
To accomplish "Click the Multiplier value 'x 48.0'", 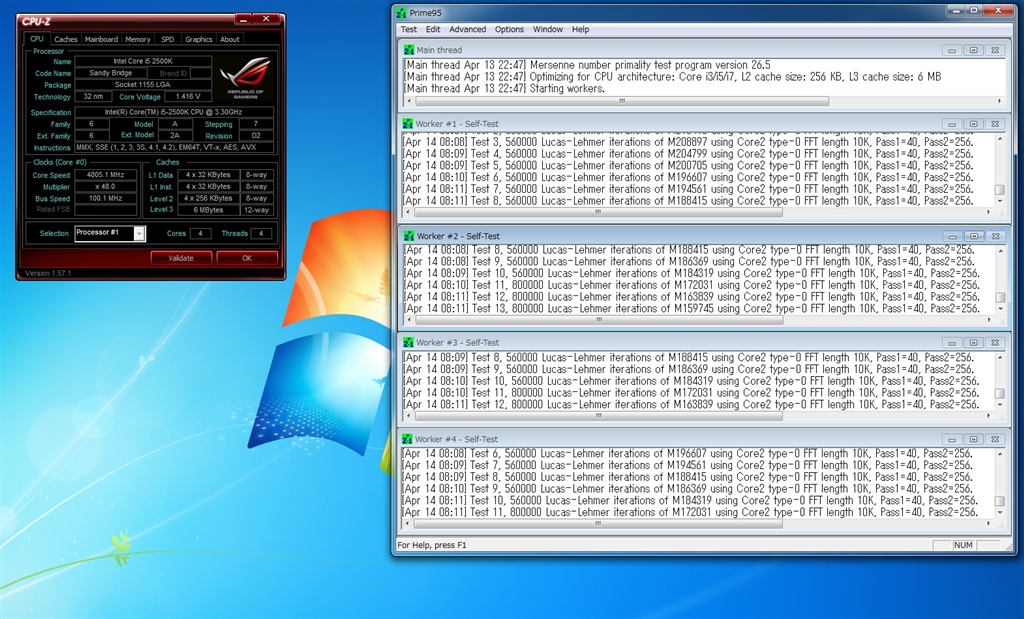I will click(106, 187).
